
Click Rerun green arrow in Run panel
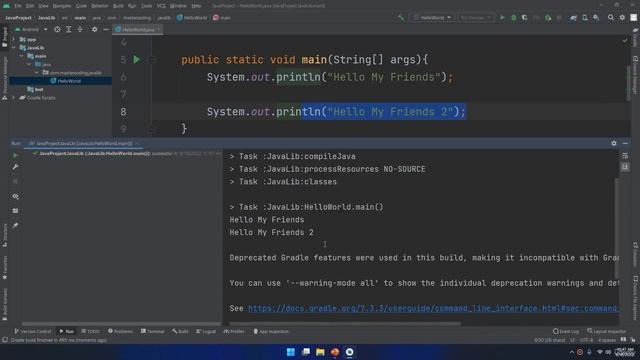pos(16,156)
